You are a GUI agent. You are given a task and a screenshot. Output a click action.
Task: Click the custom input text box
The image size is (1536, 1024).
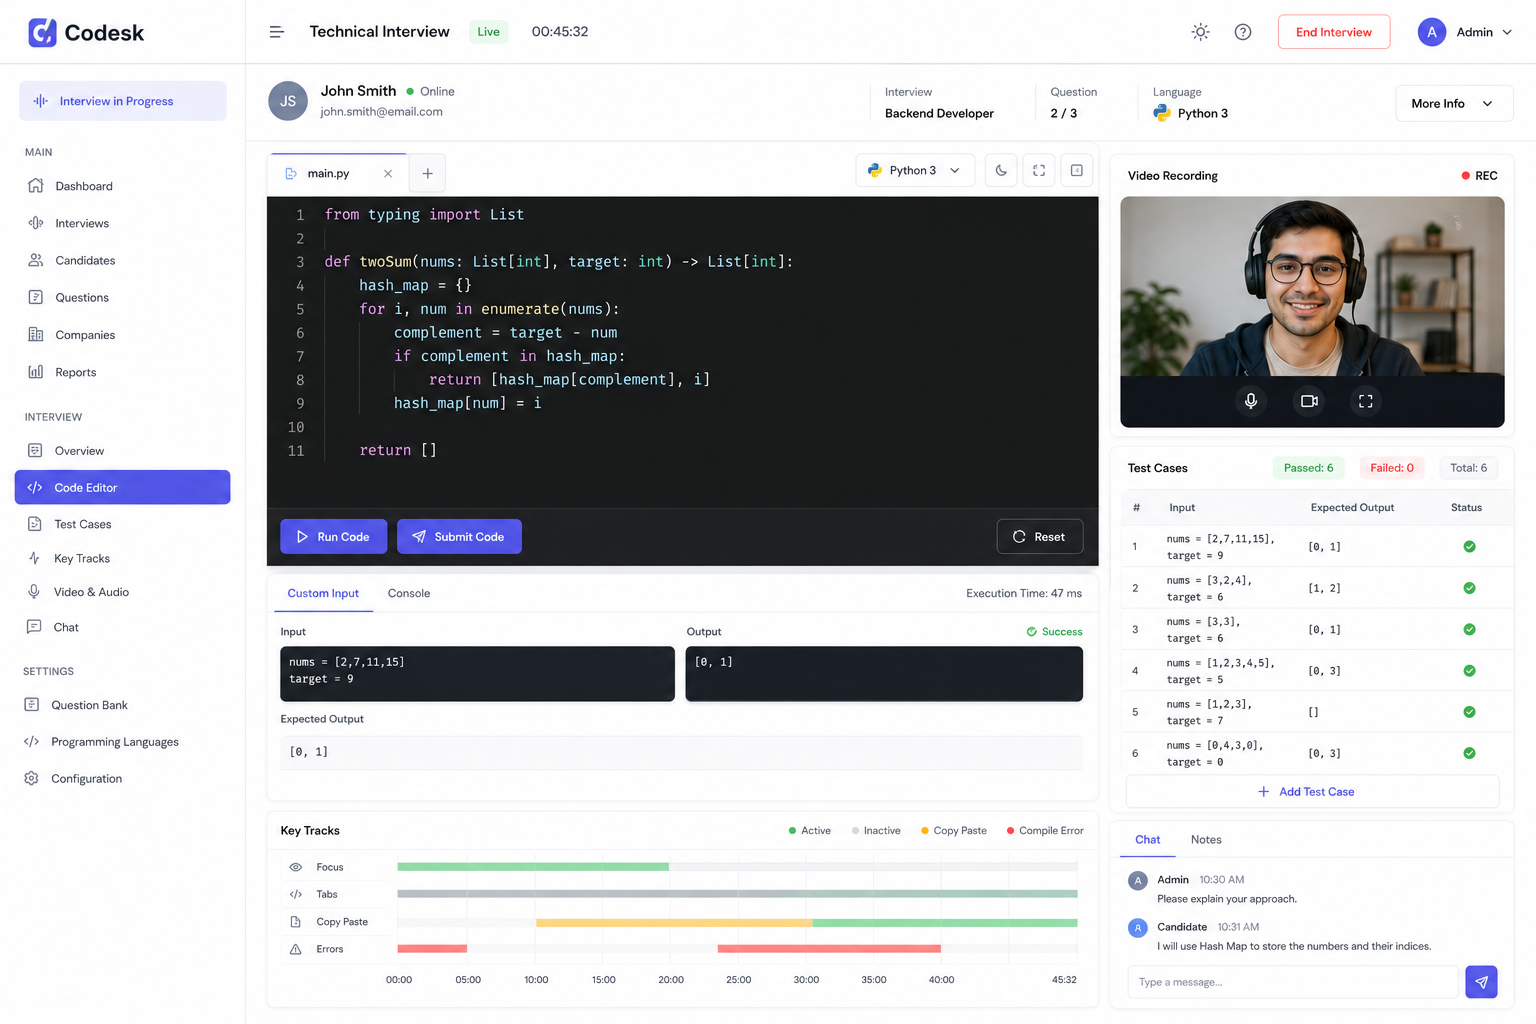477,673
